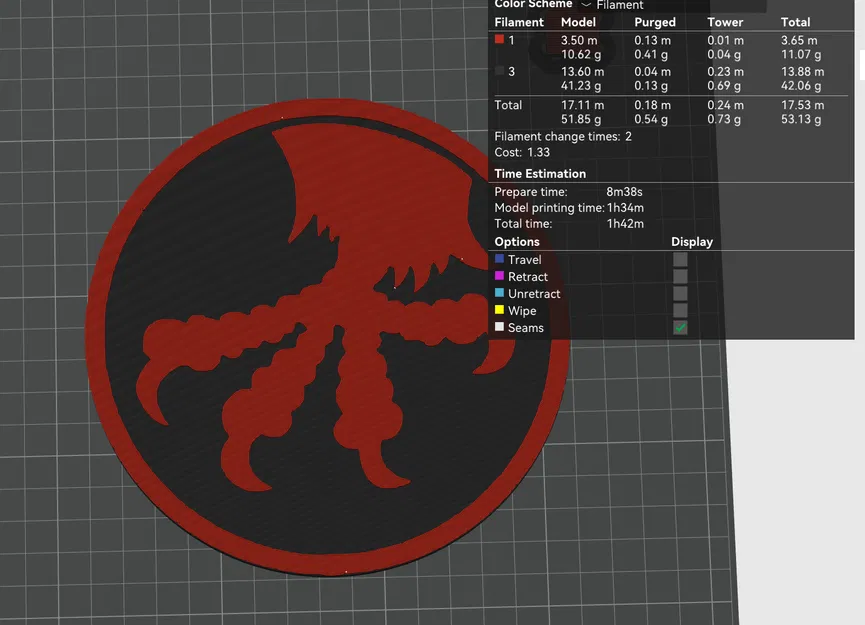Click the dark filament 3 color swatch
Screen dimensions: 865x625
(x=499, y=71)
